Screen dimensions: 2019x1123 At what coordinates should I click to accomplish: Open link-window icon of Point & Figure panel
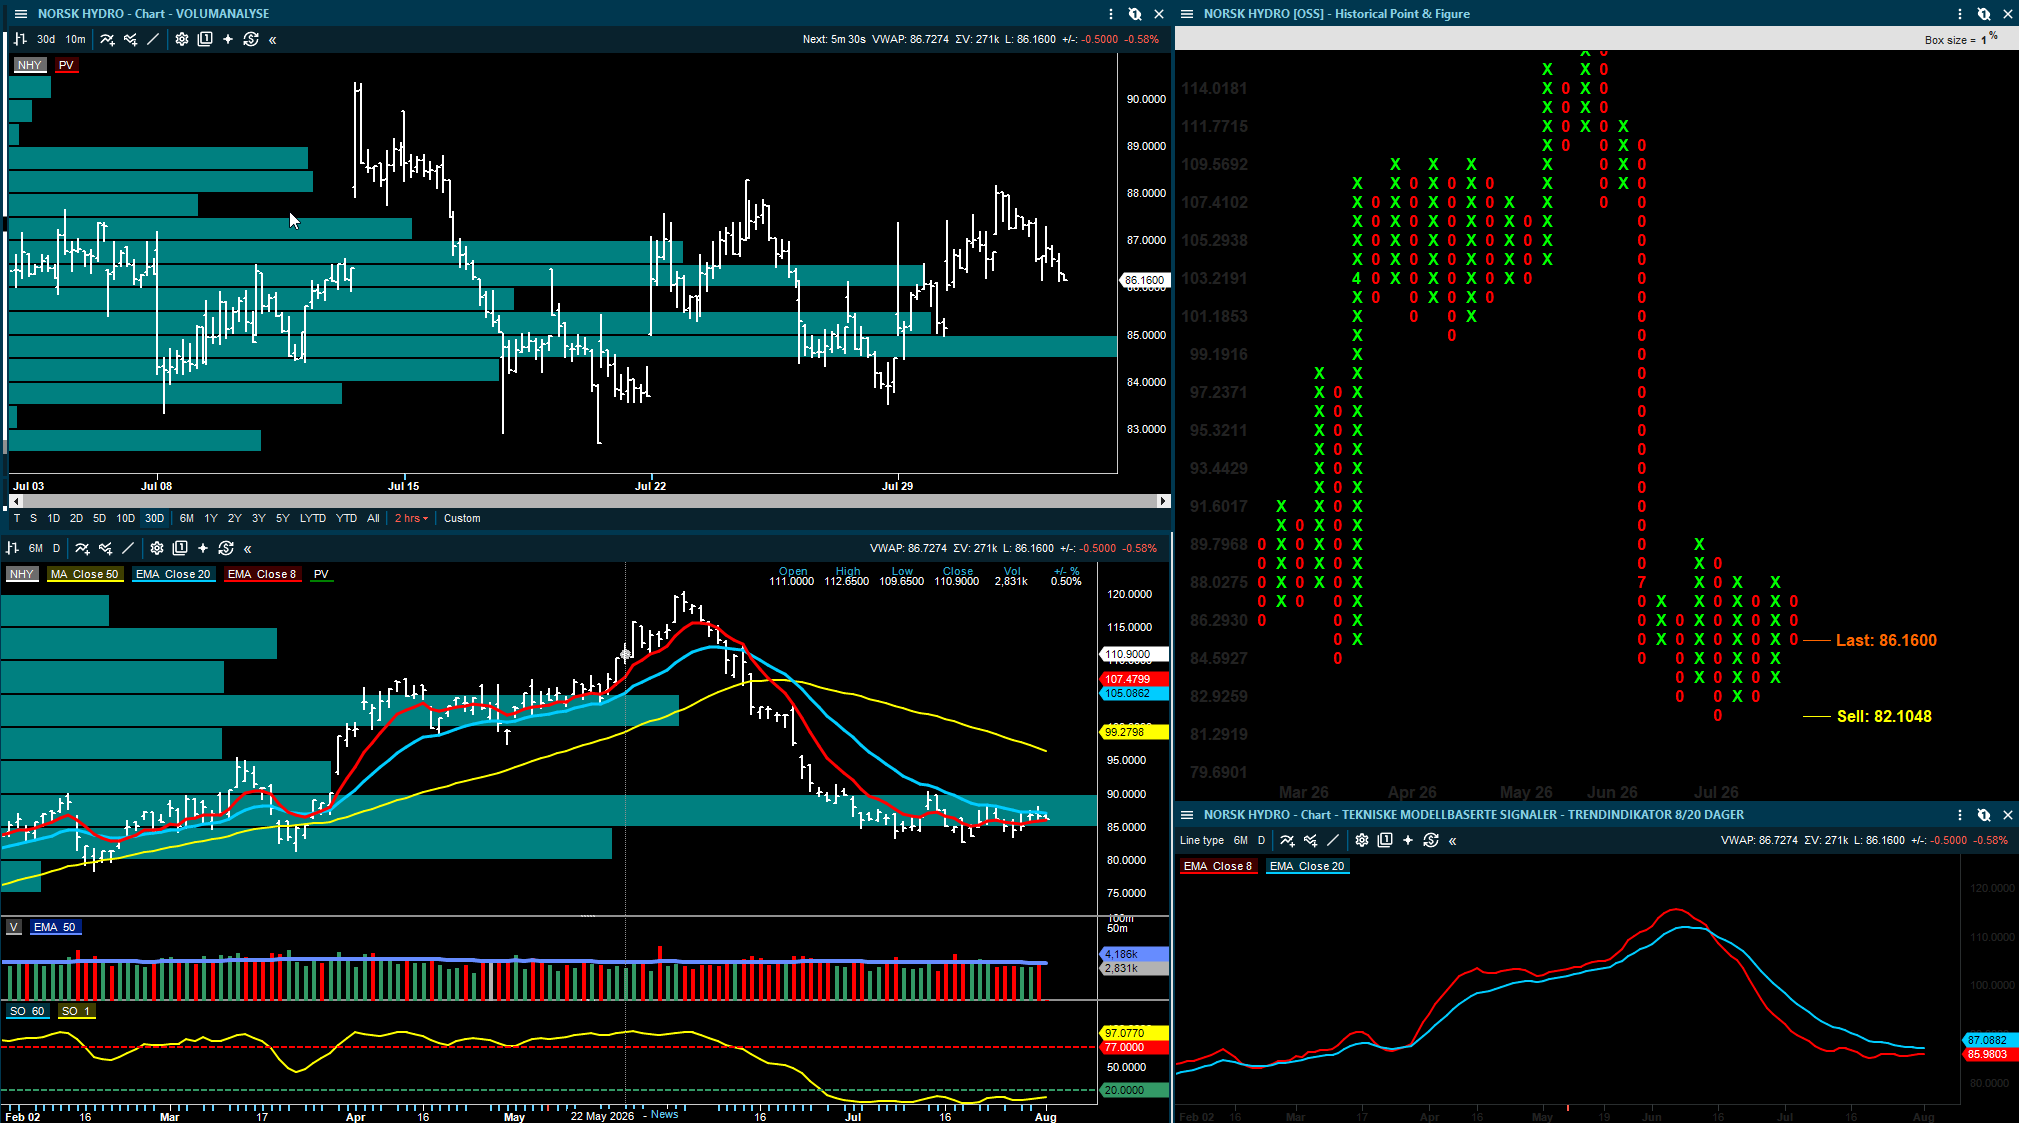pos(1984,14)
